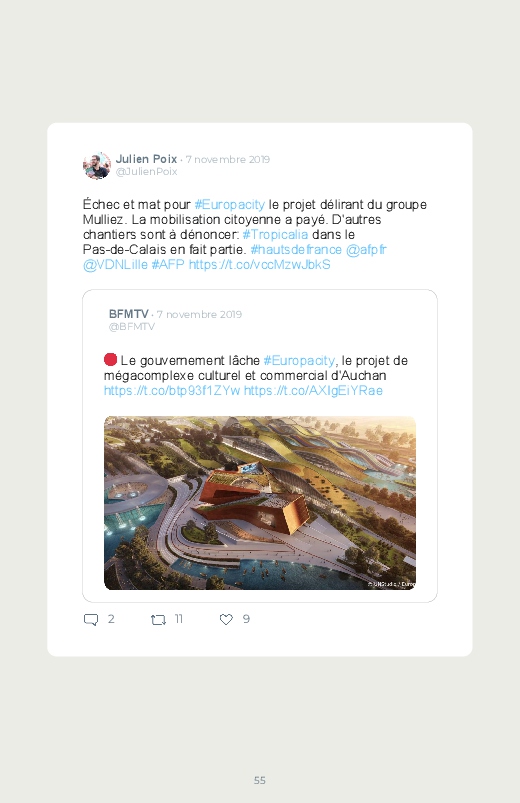Viewport: 520px width, 803px height.
Task: Click the BFMTV account name
Action: pyautogui.click(x=129, y=314)
